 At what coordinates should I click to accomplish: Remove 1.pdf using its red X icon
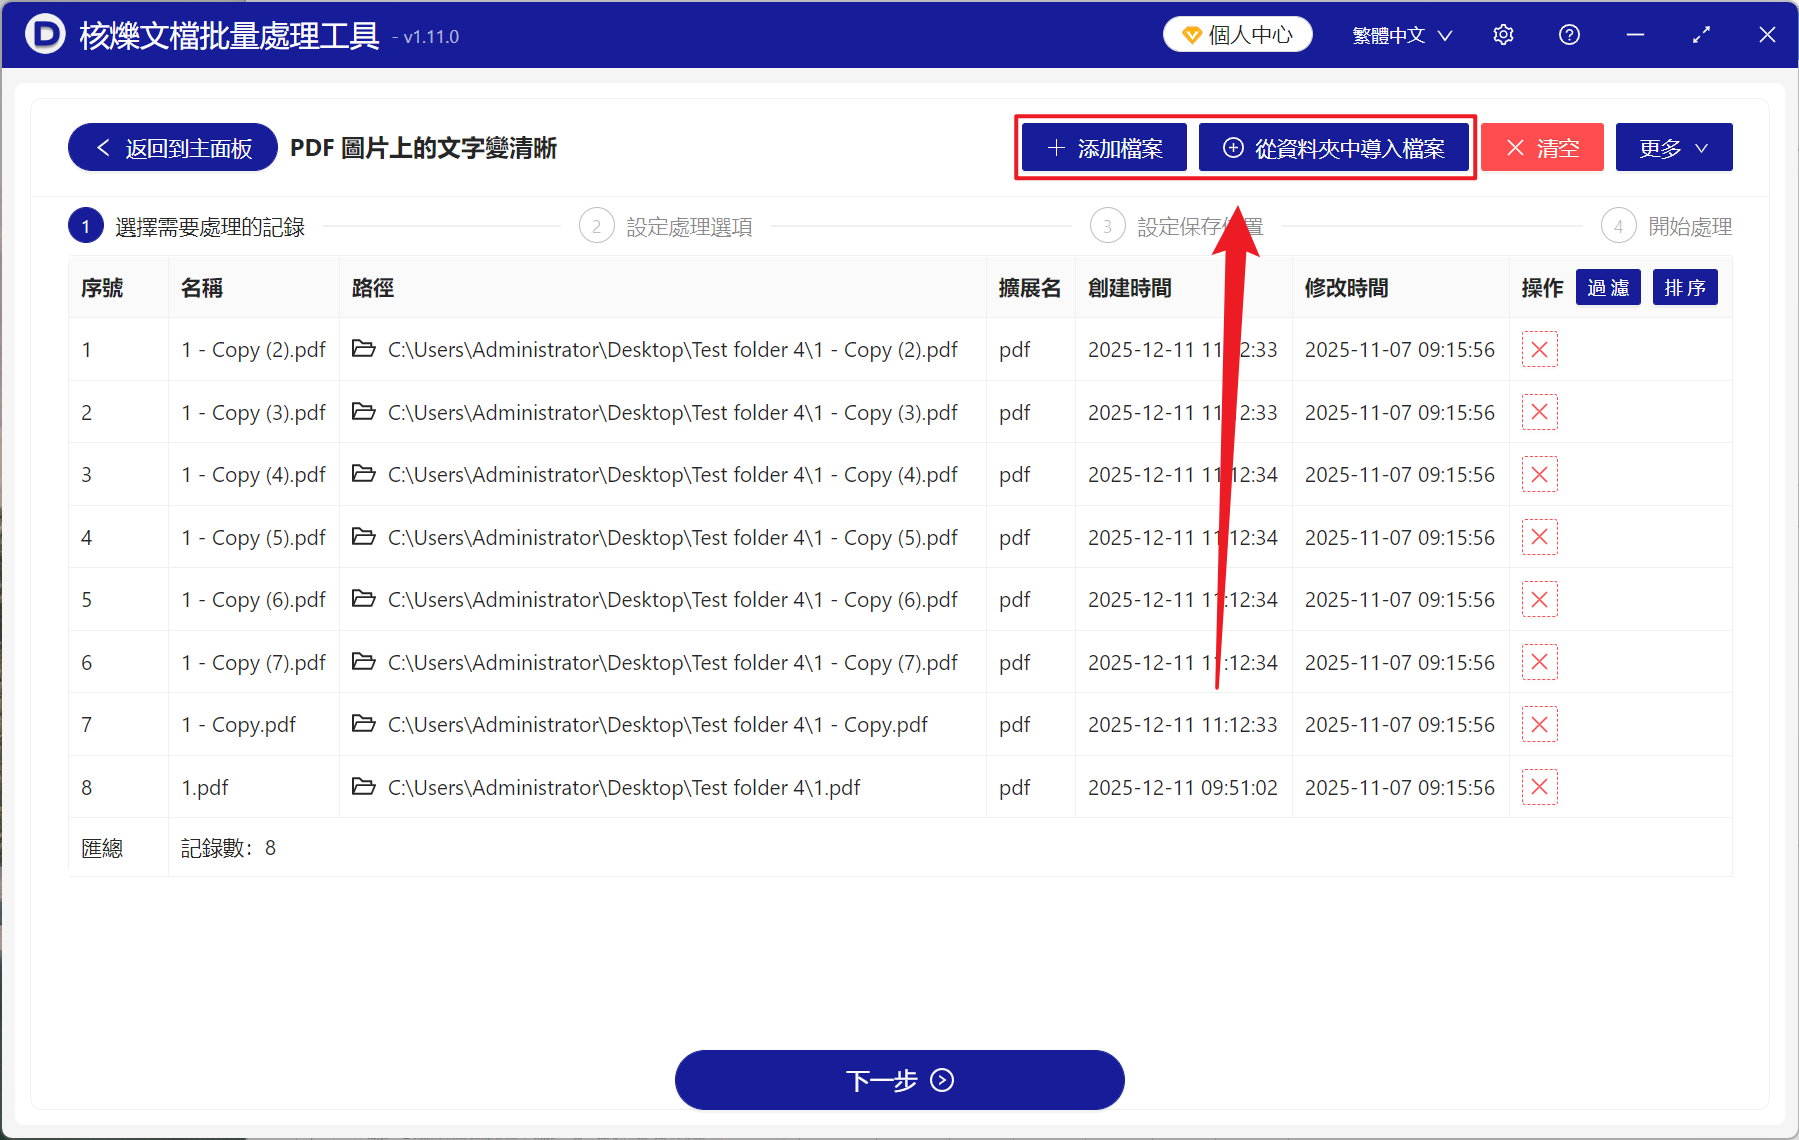[1539, 787]
